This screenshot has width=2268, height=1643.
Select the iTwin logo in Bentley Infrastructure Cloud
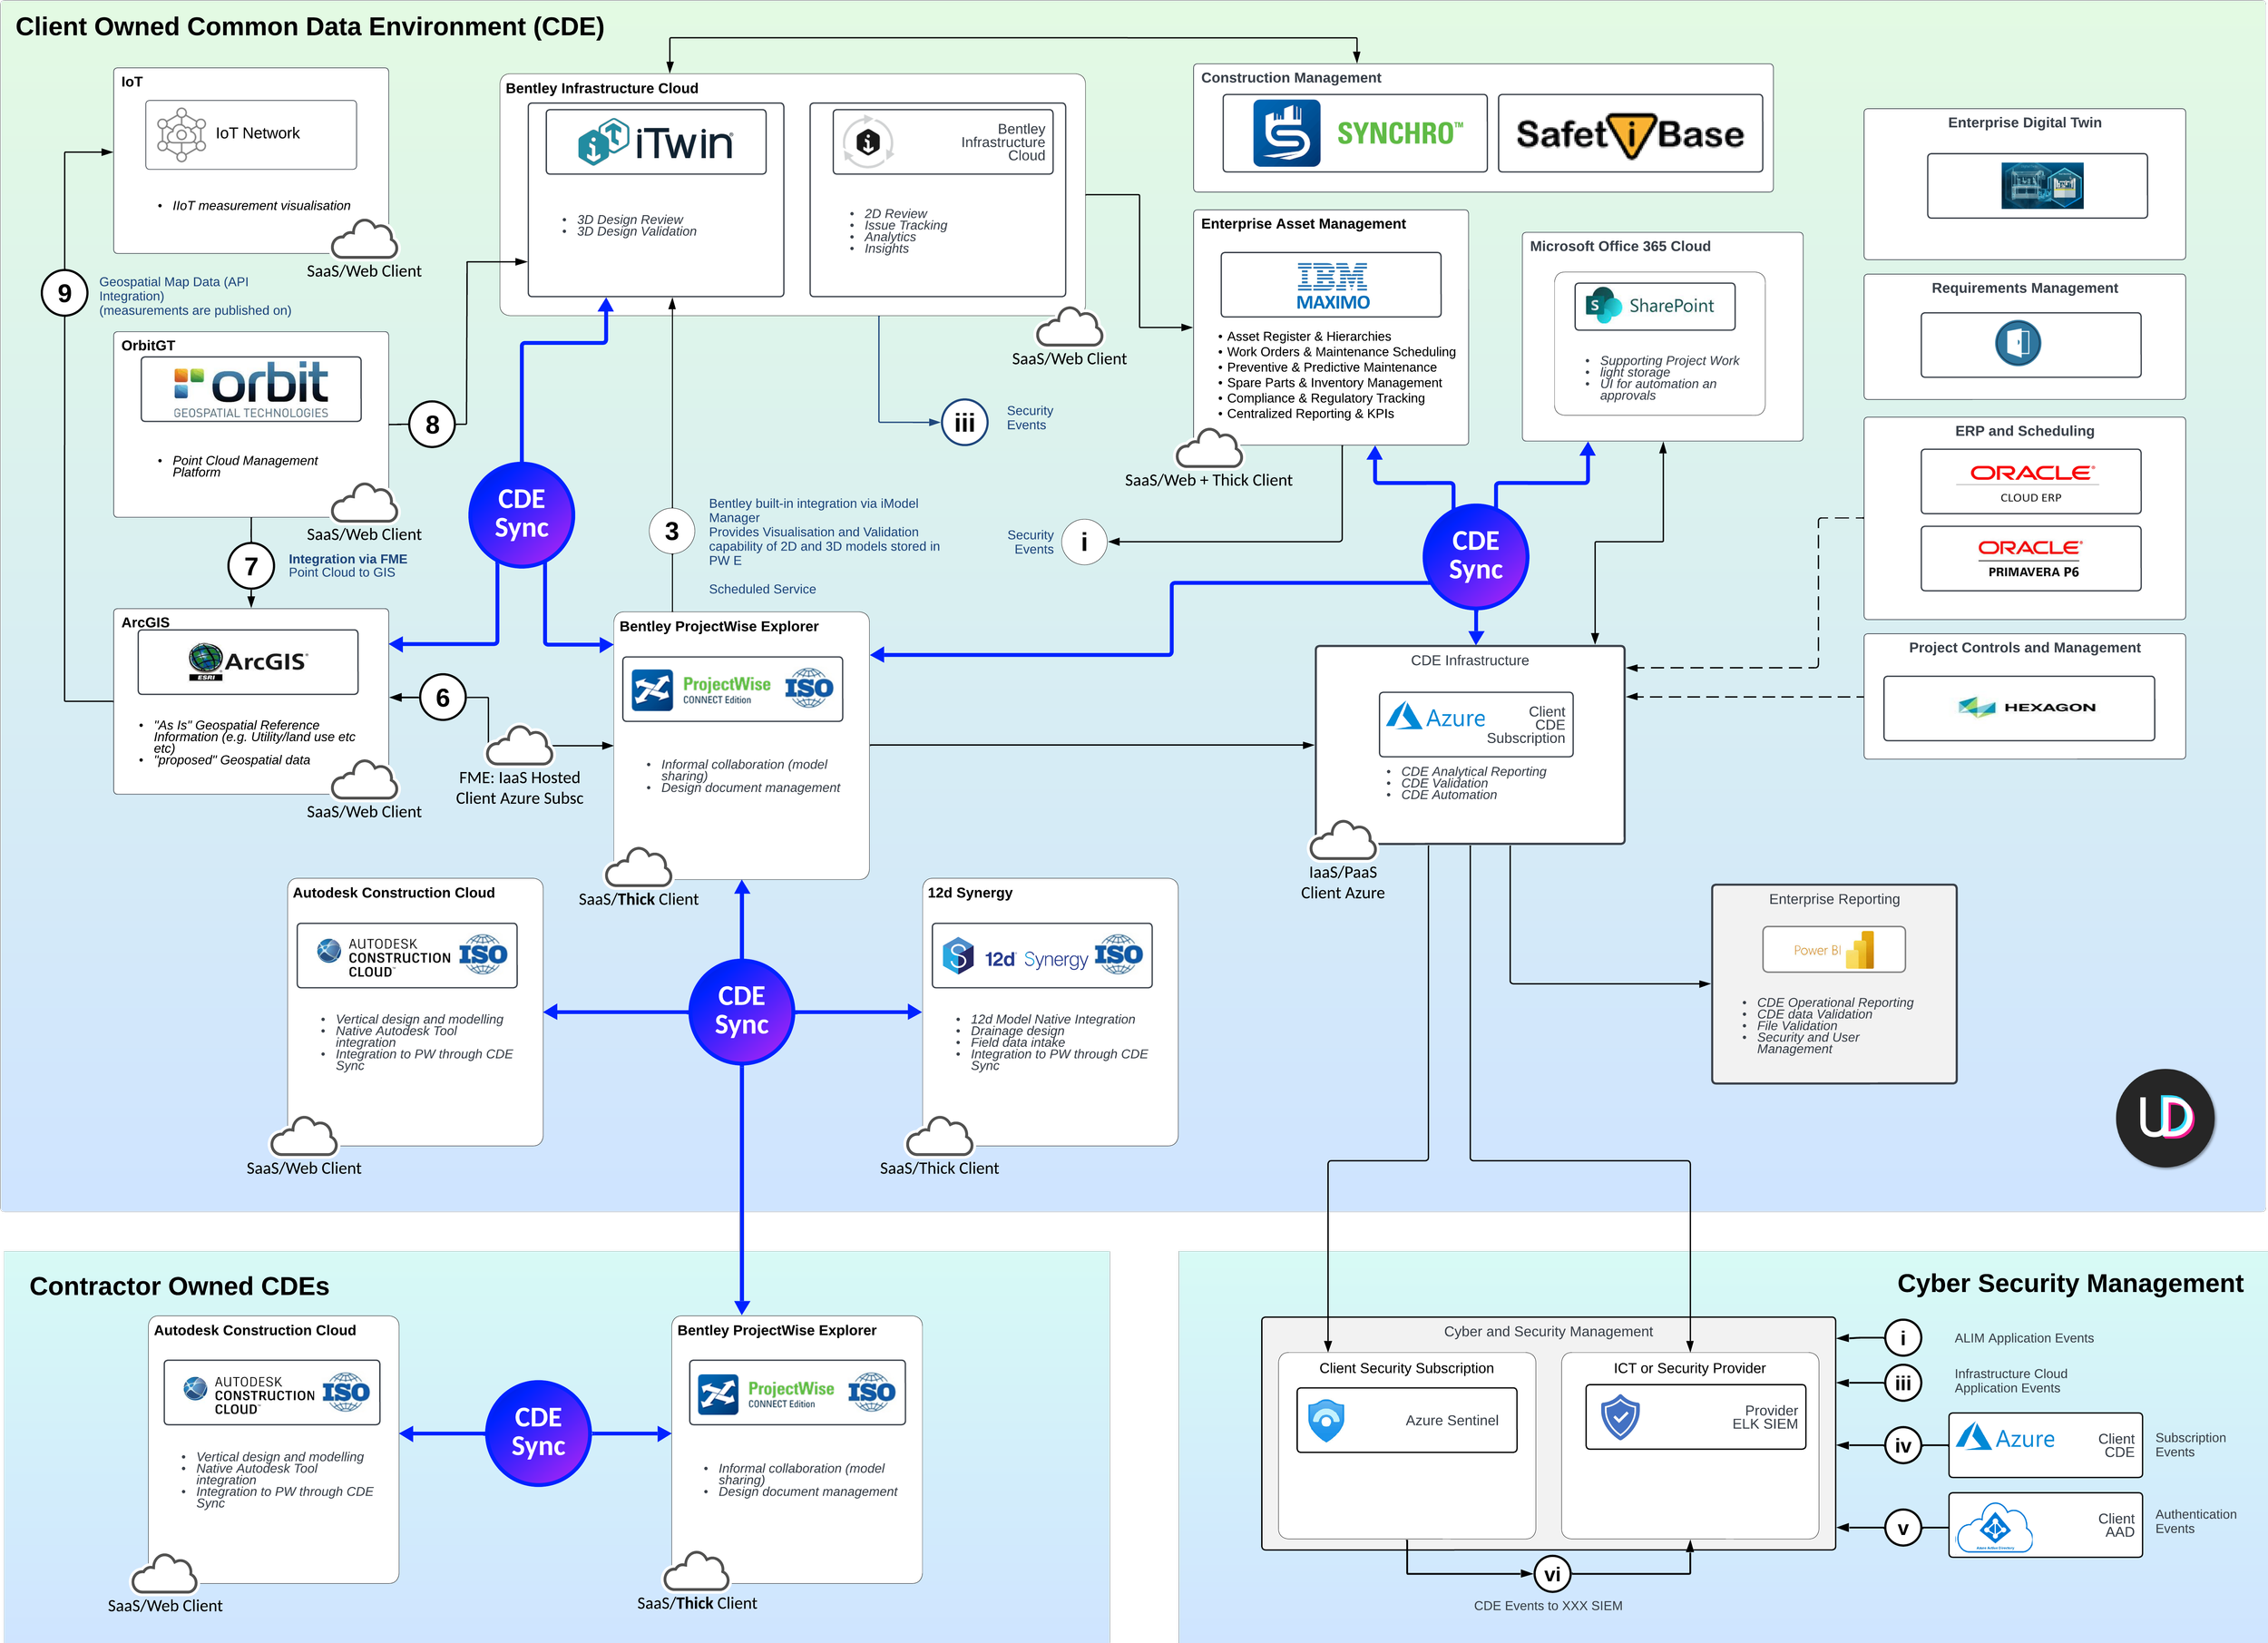click(x=655, y=141)
